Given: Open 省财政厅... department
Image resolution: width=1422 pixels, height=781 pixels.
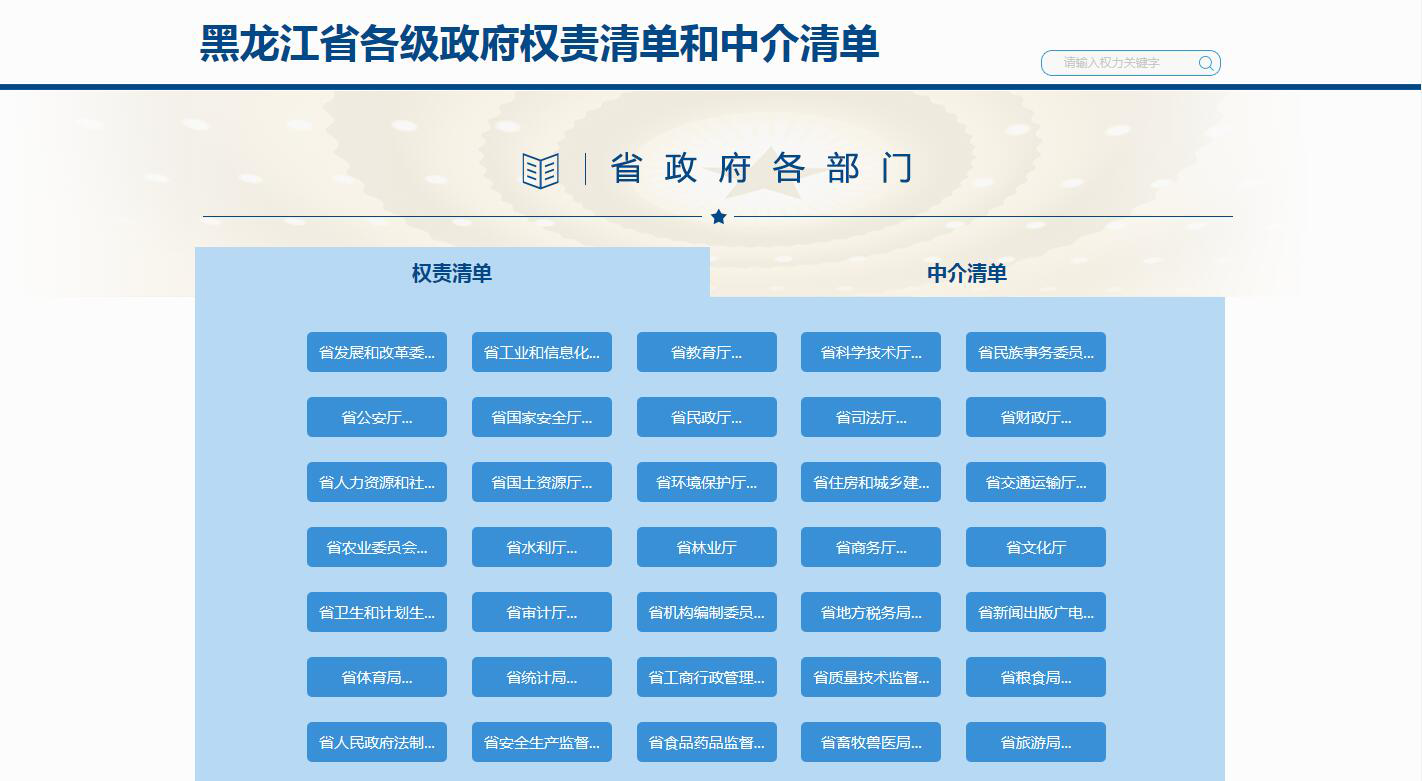Looking at the screenshot, I should [1036, 417].
